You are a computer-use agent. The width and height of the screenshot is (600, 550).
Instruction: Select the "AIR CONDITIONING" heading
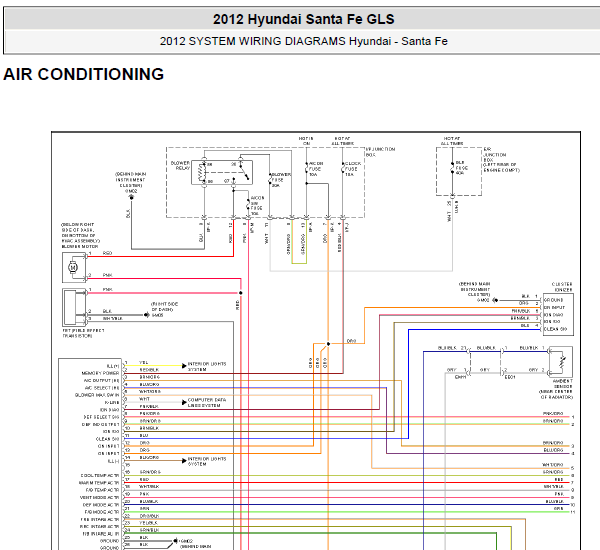(83, 74)
